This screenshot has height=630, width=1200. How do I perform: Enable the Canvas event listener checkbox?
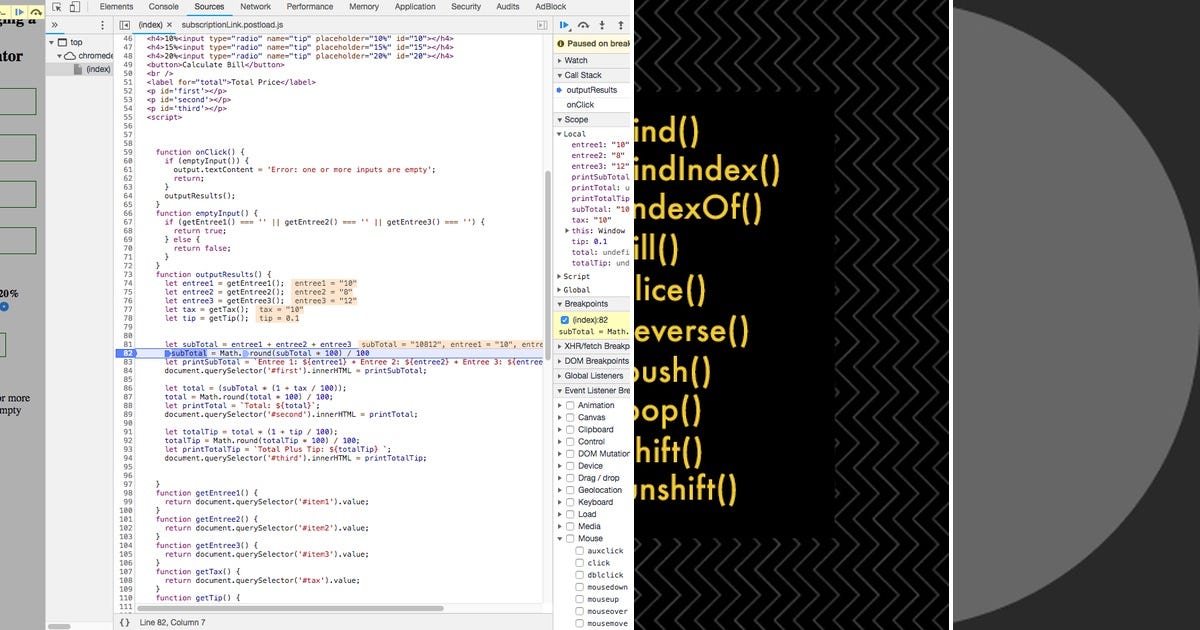[x=570, y=417]
